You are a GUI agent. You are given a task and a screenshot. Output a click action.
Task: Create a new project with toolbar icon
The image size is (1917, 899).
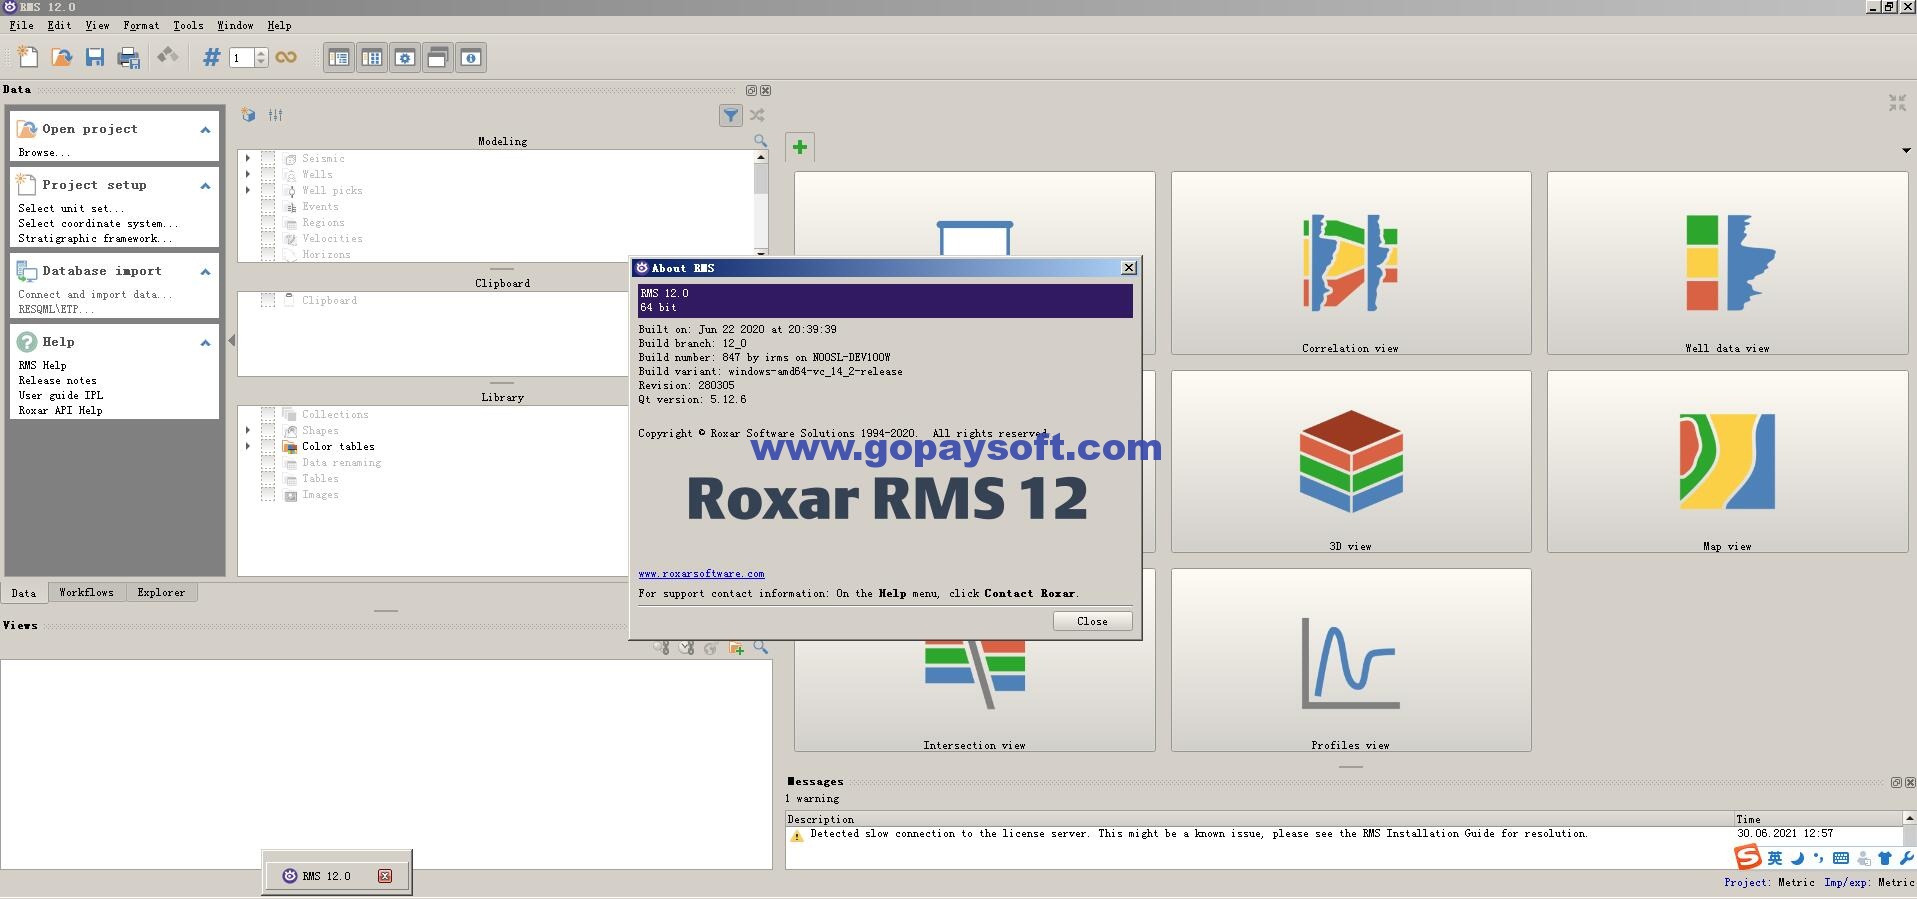(x=28, y=57)
